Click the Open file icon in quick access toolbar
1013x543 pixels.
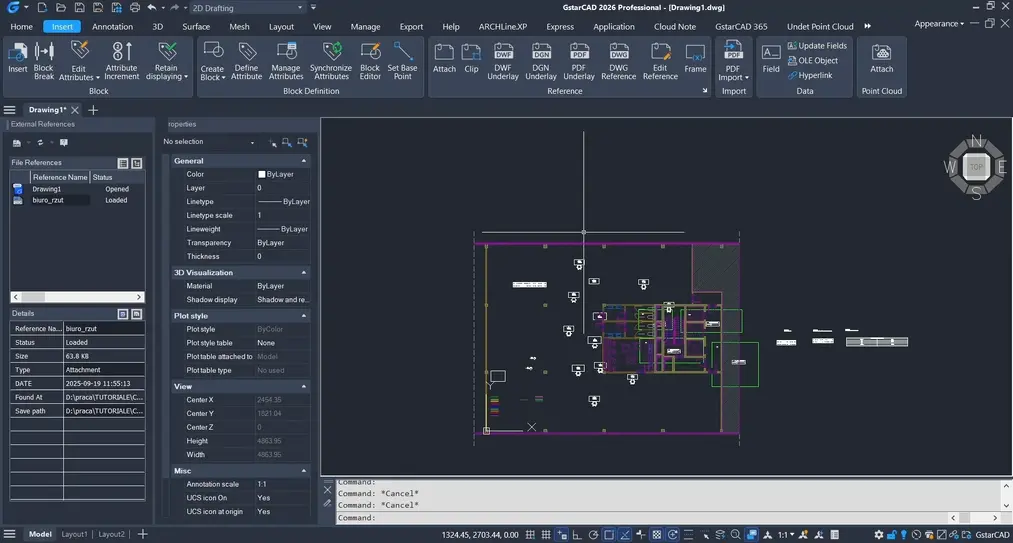60,8
